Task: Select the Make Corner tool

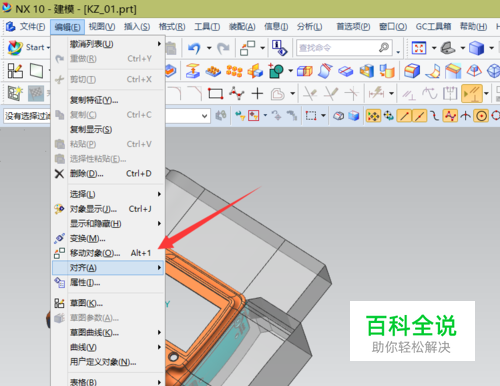Action: [x=352, y=94]
